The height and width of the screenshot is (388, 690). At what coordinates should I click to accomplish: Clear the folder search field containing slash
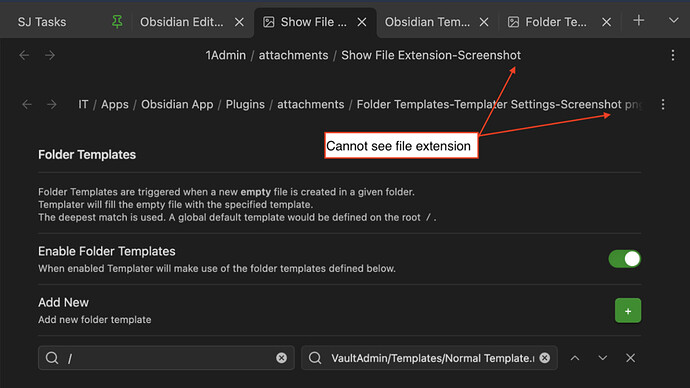[x=282, y=358]
